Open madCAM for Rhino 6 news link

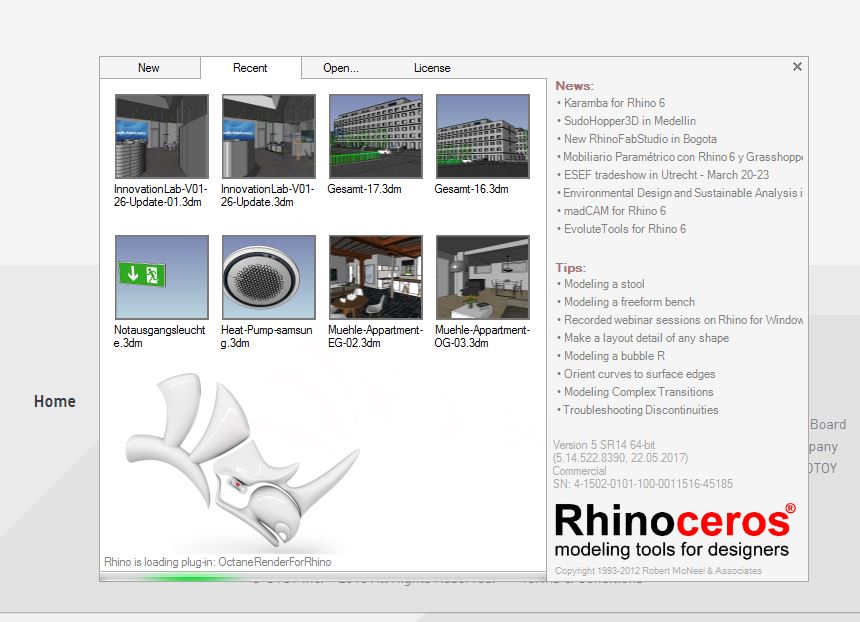coord(615,211)
